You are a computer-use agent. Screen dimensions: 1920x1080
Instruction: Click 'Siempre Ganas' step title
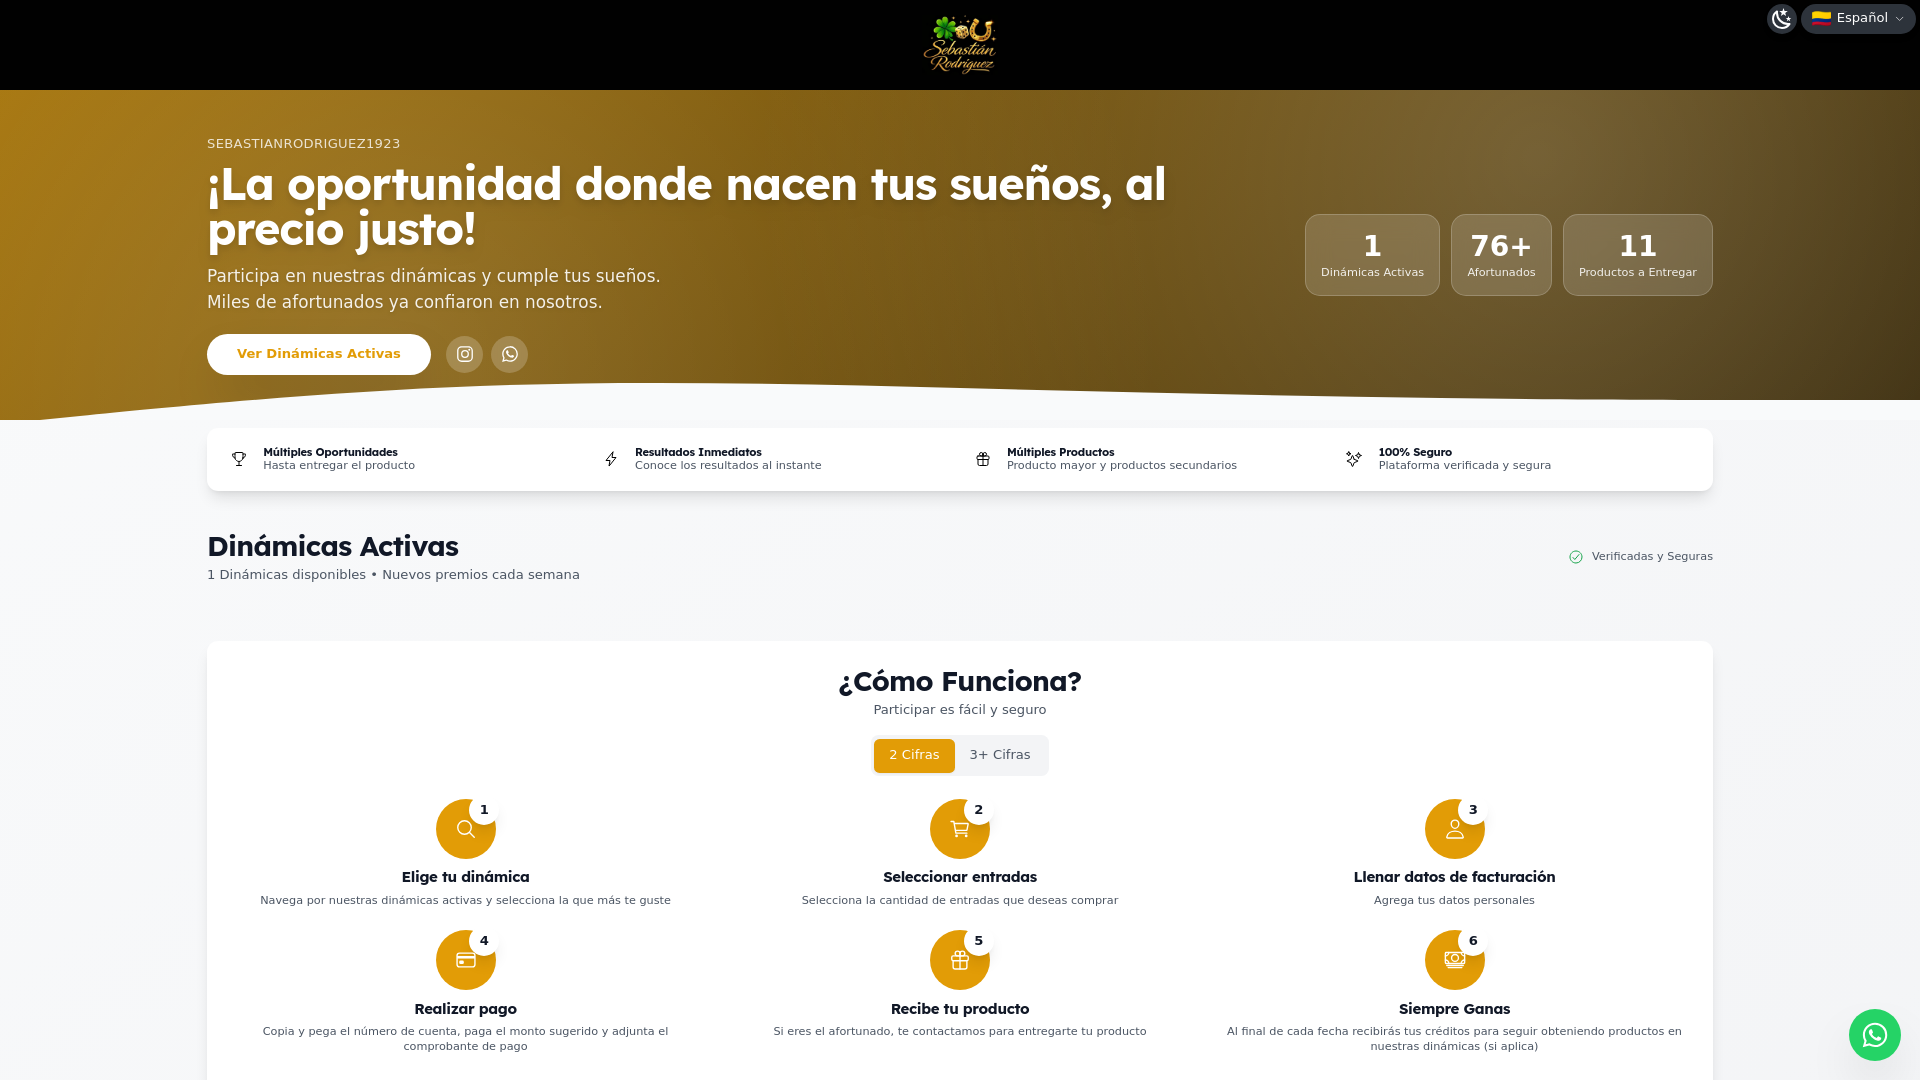[x=1455, y=1009]
